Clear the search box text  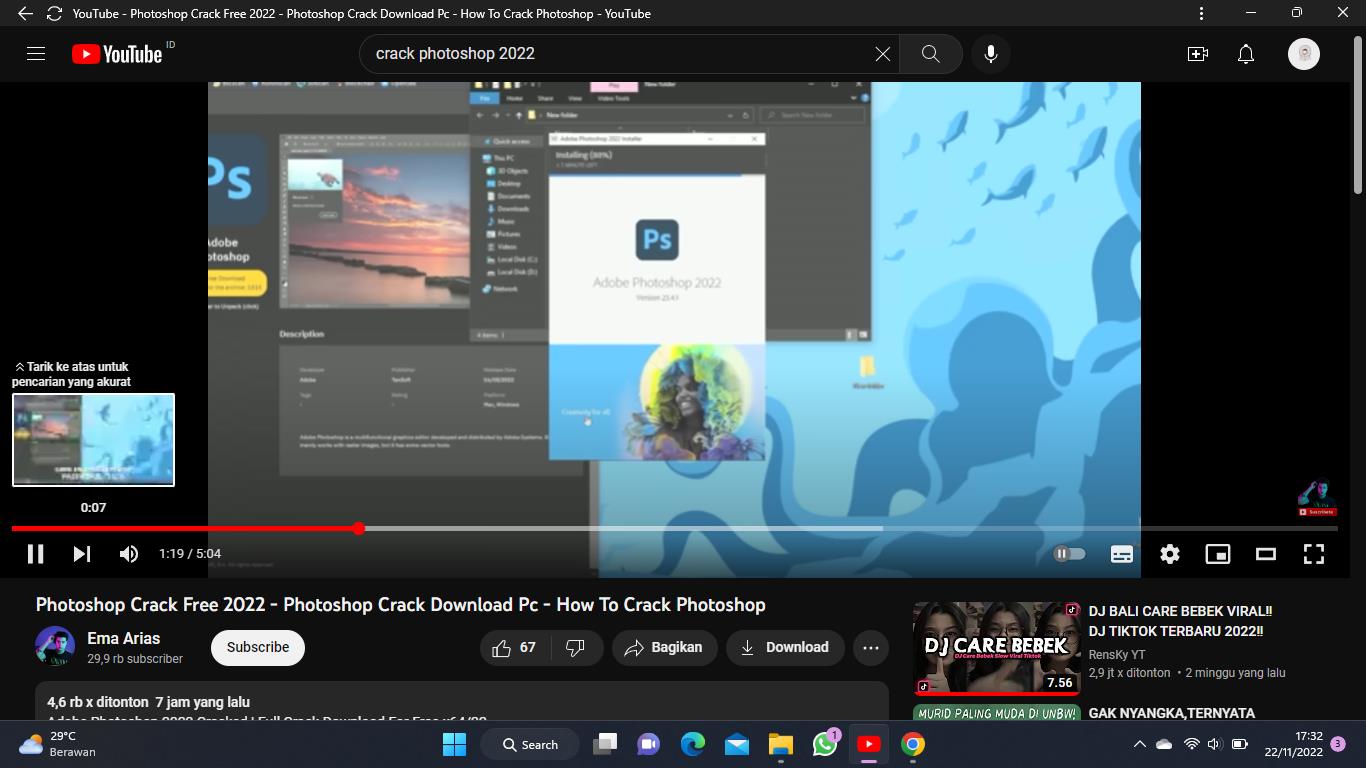tap(882, 54)
